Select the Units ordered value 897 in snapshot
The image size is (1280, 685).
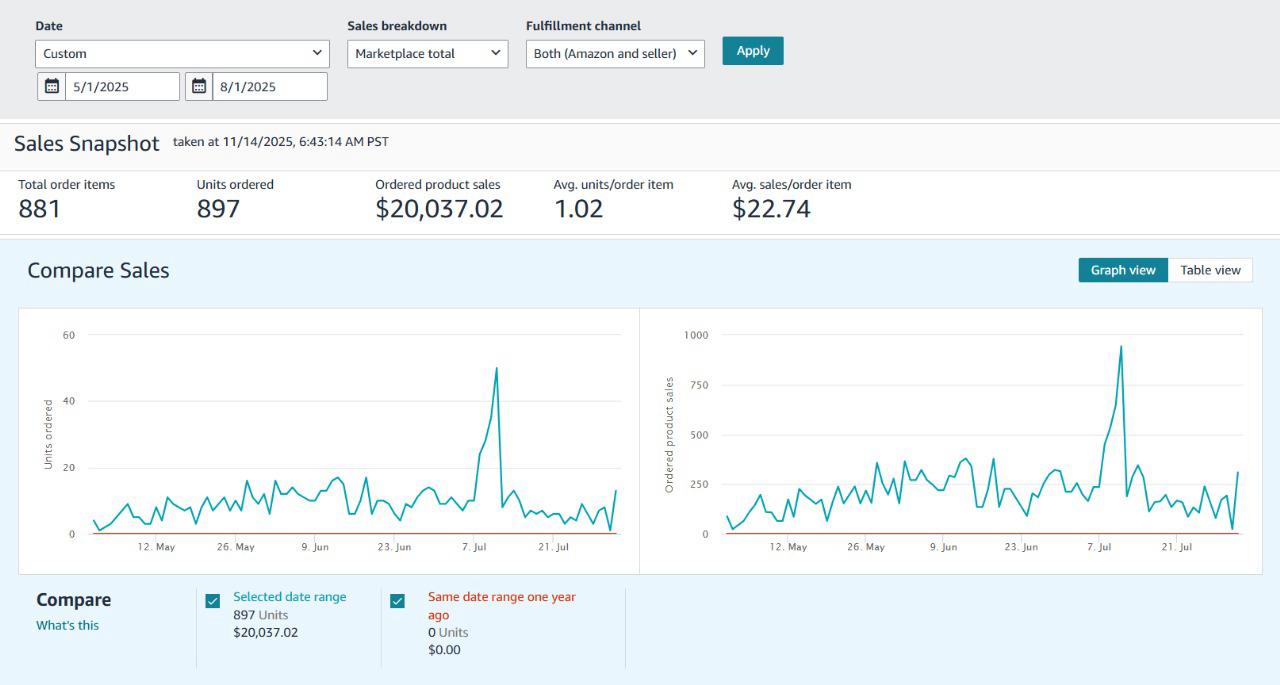coord(218,209)
